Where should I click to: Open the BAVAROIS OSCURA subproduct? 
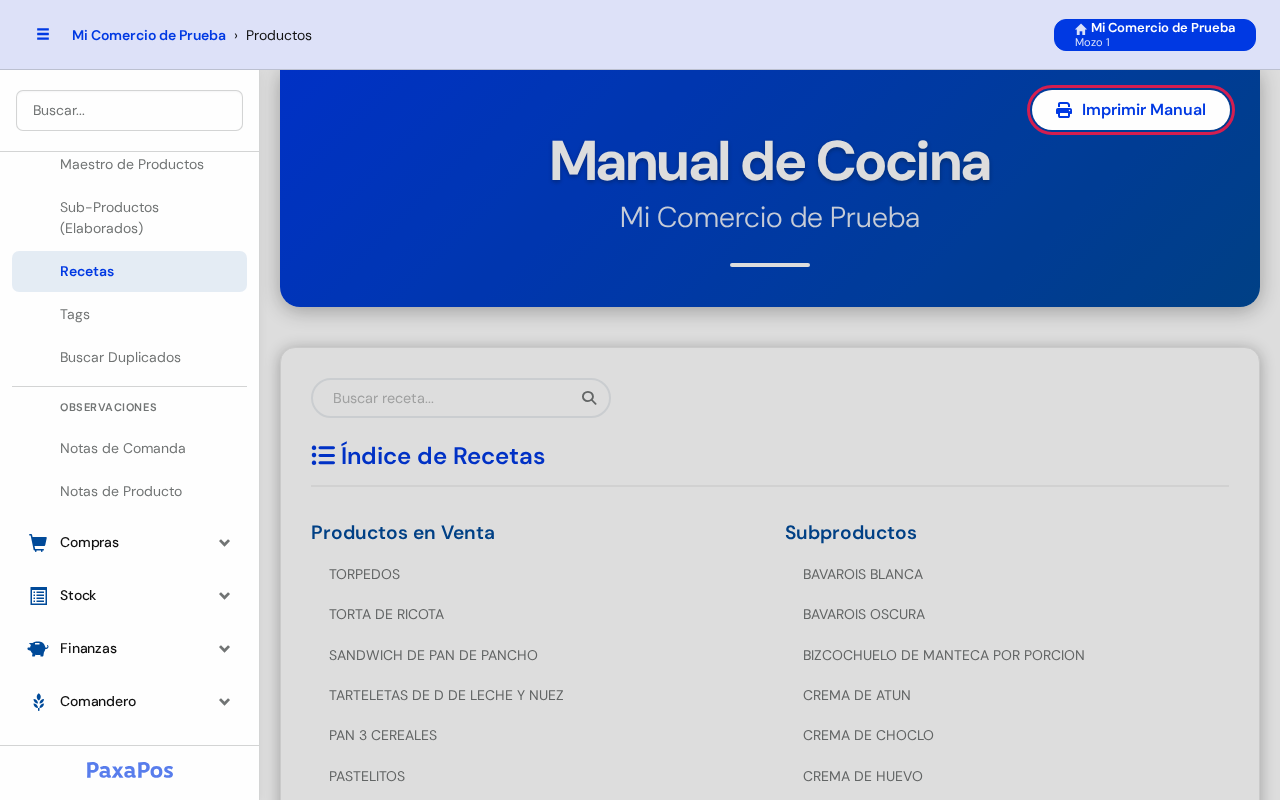(864, 614)
